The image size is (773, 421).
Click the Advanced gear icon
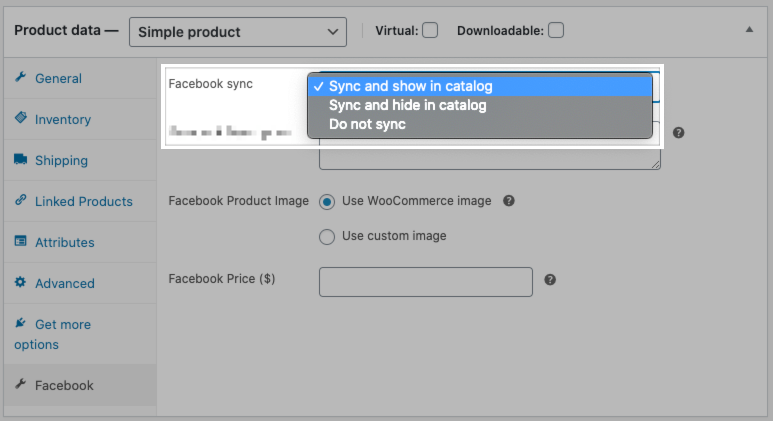click(x=20, y=281)
